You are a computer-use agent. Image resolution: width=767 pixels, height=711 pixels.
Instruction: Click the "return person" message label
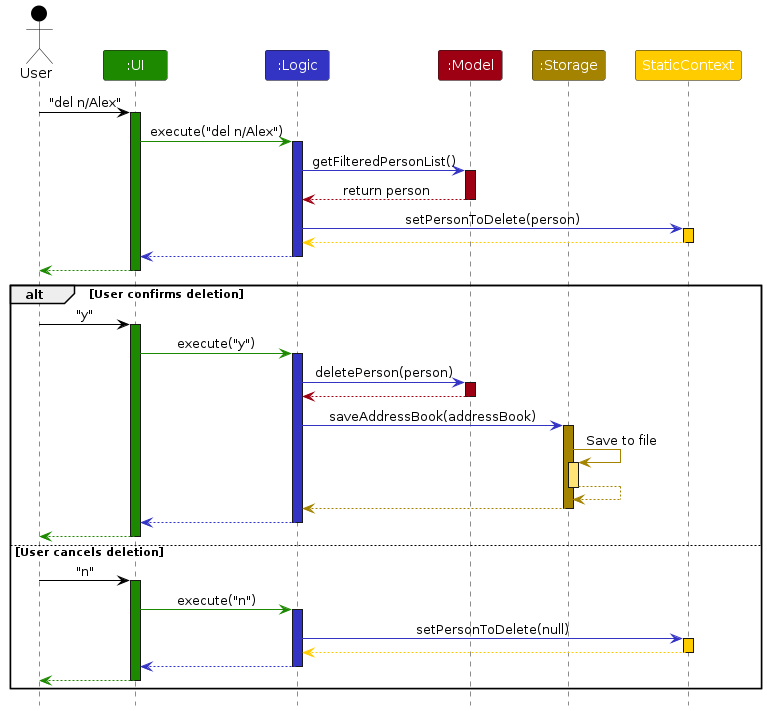point(386,190)
